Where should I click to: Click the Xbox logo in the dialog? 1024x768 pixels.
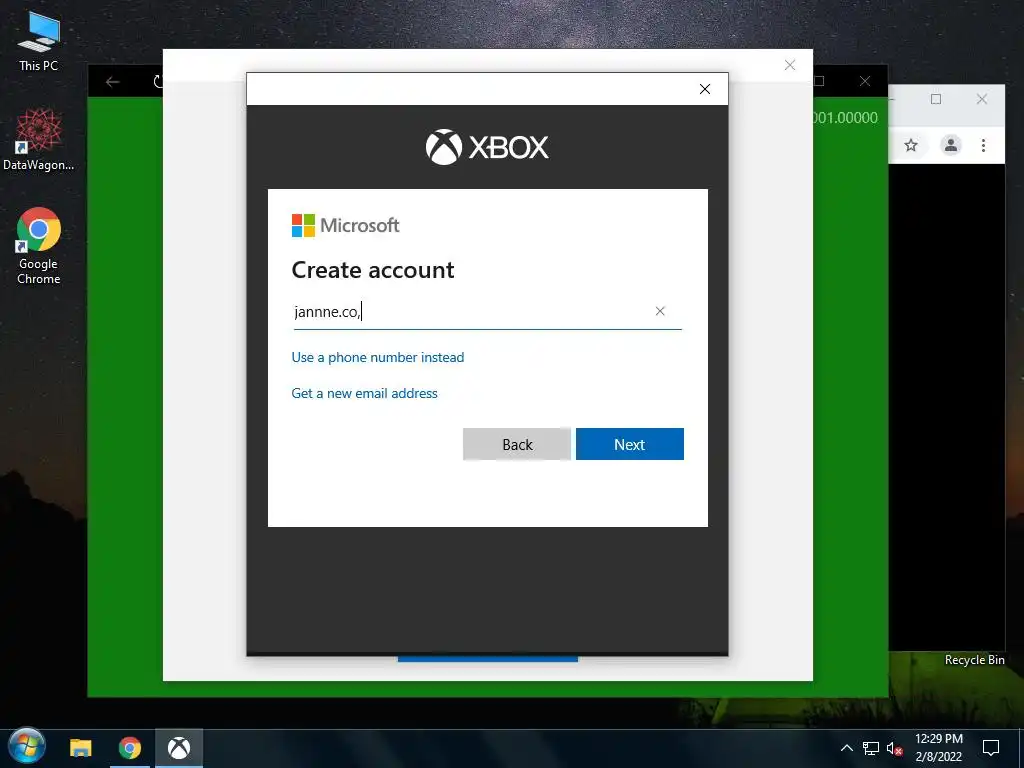(487, 147)
